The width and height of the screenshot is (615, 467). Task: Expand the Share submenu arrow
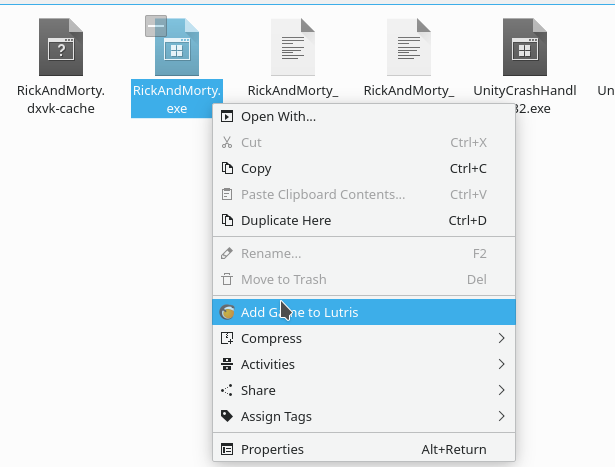pyautogui.click(x=501, y=390)
